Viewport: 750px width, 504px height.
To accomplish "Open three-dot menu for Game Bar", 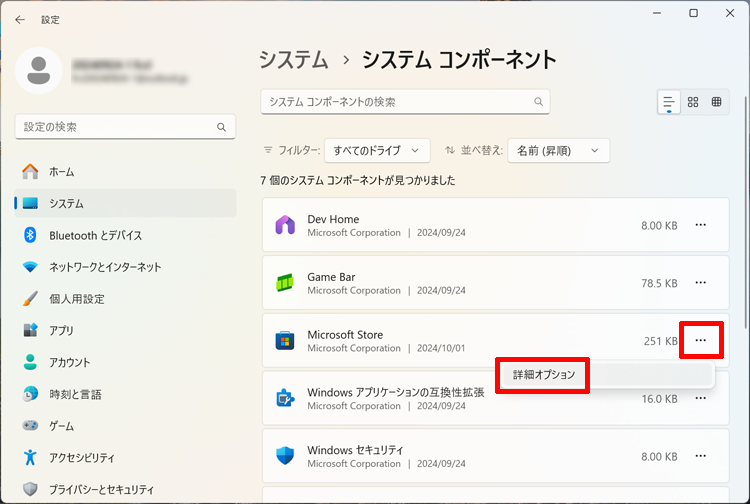I will [x=700, y=283].
